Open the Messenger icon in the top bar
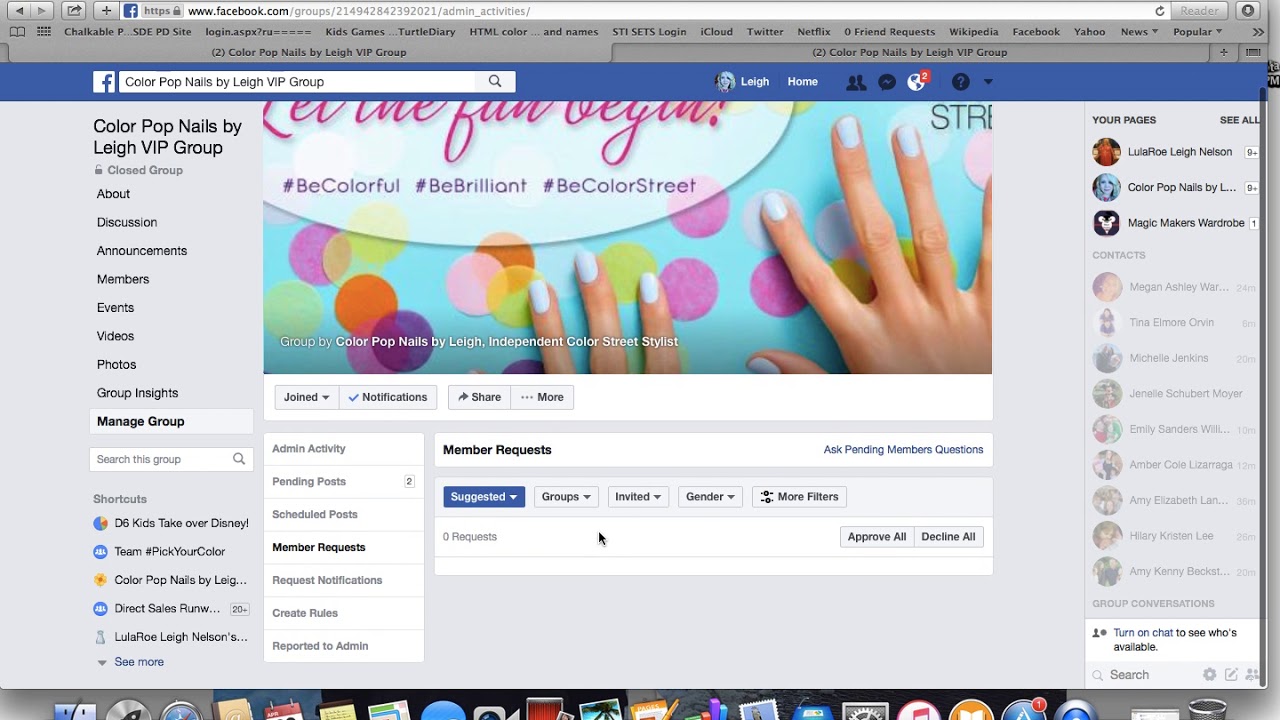 (x=886, y=82)
